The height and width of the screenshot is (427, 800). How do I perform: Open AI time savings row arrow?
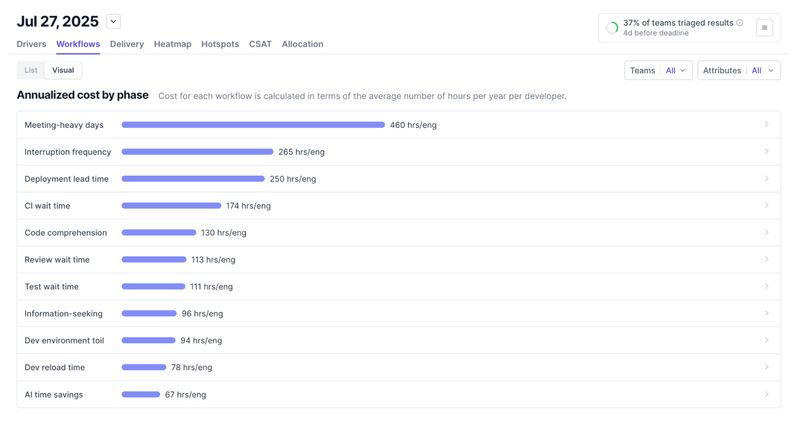click(766, 395)
